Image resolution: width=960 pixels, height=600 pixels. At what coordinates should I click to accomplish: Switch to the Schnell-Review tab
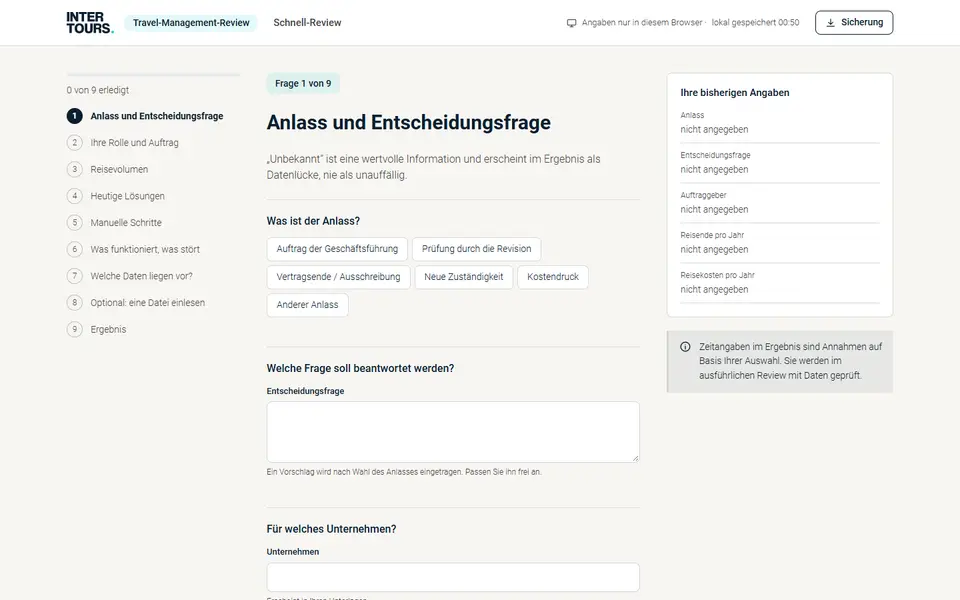point(307,23)
